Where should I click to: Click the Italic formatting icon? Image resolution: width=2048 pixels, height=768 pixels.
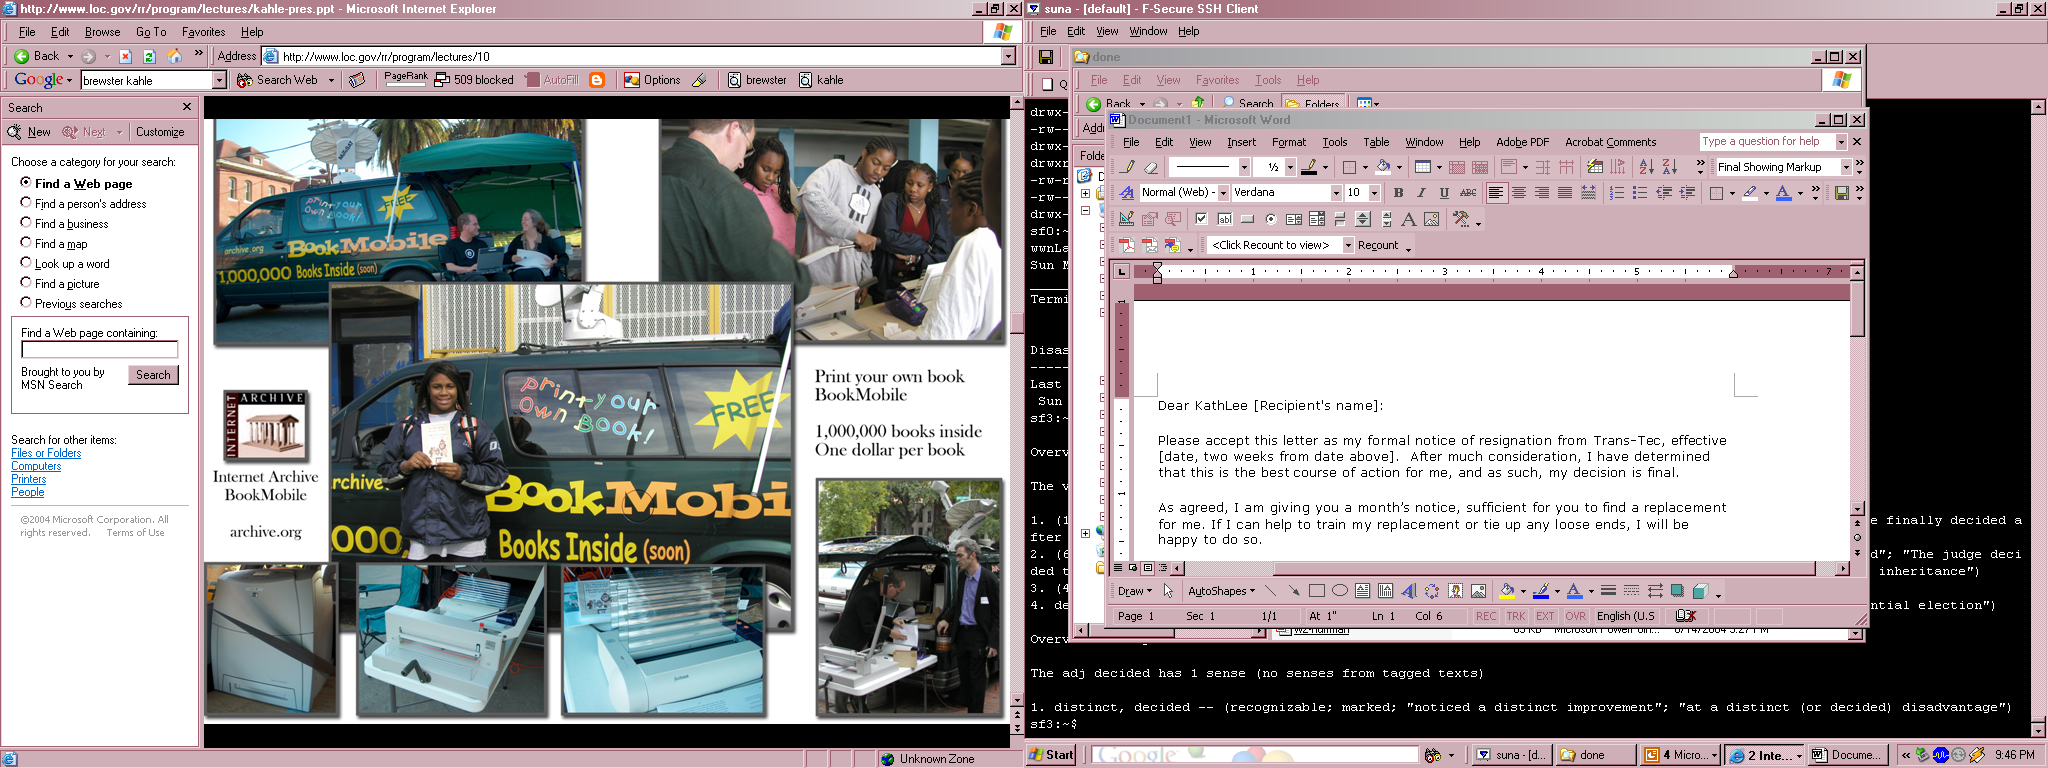(1421, 193)
